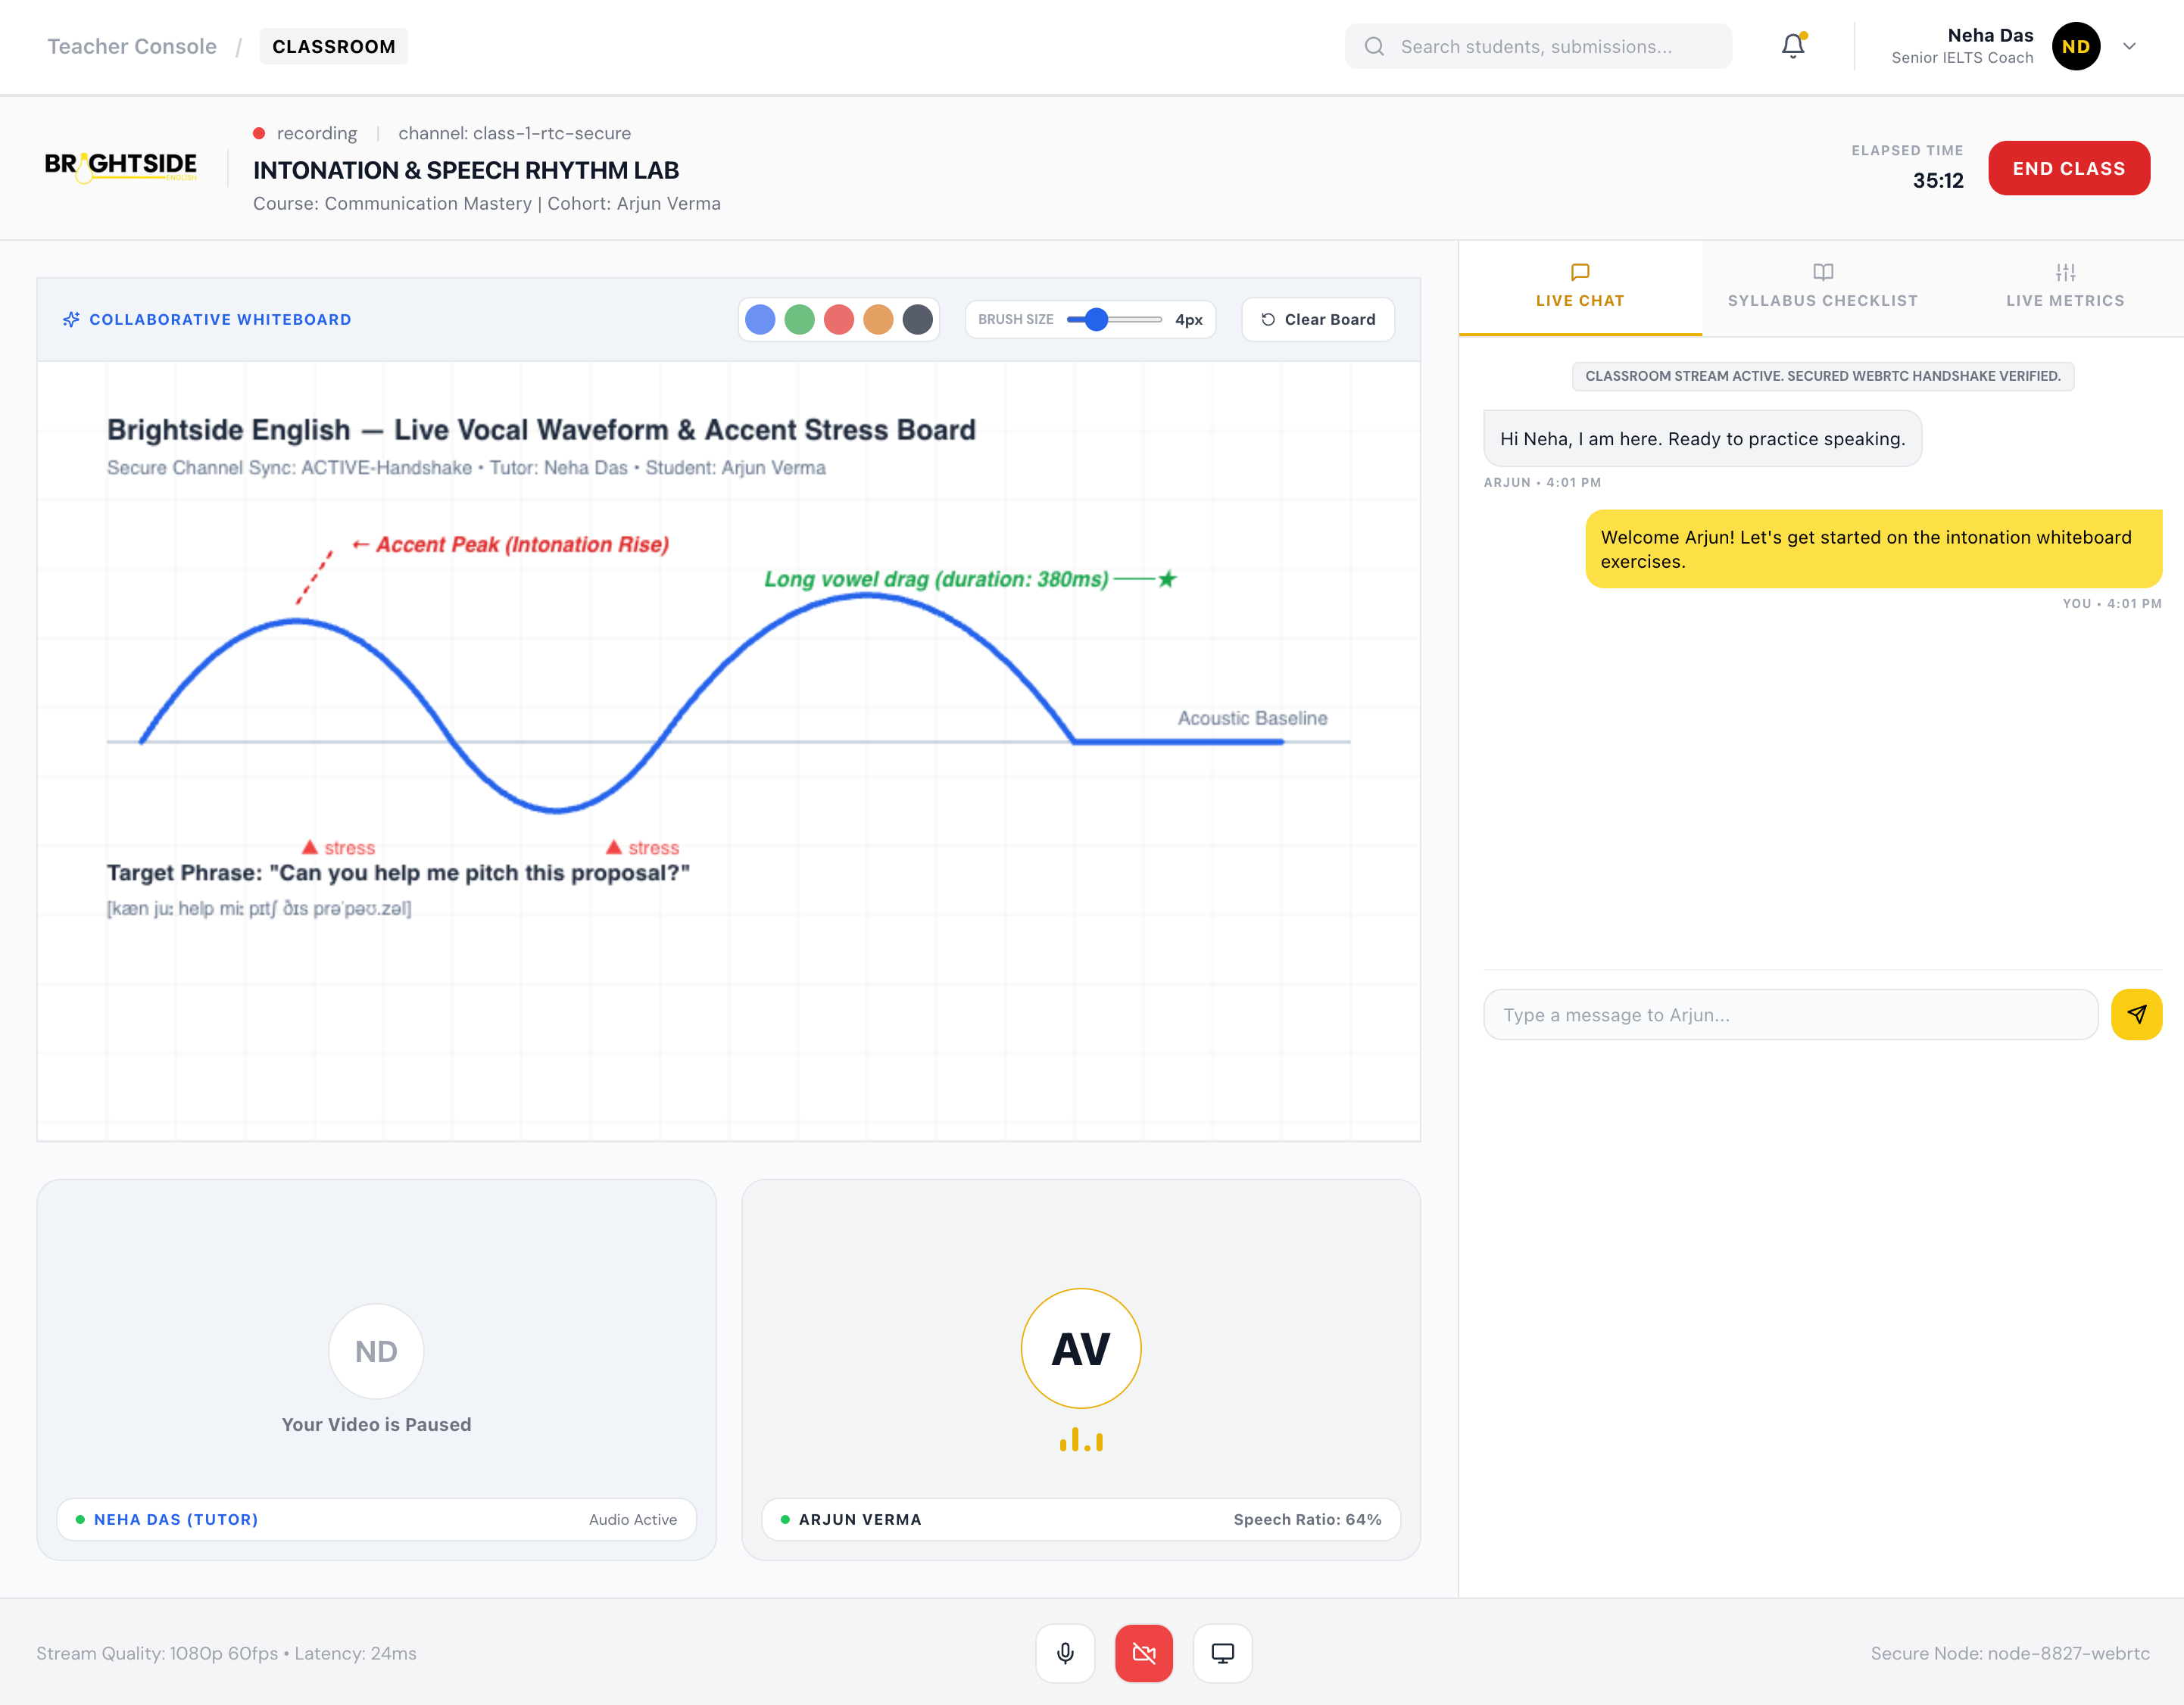Screen dimensions: 2184x1705
Task: Select the green brush color
Action: click(799, 319)
